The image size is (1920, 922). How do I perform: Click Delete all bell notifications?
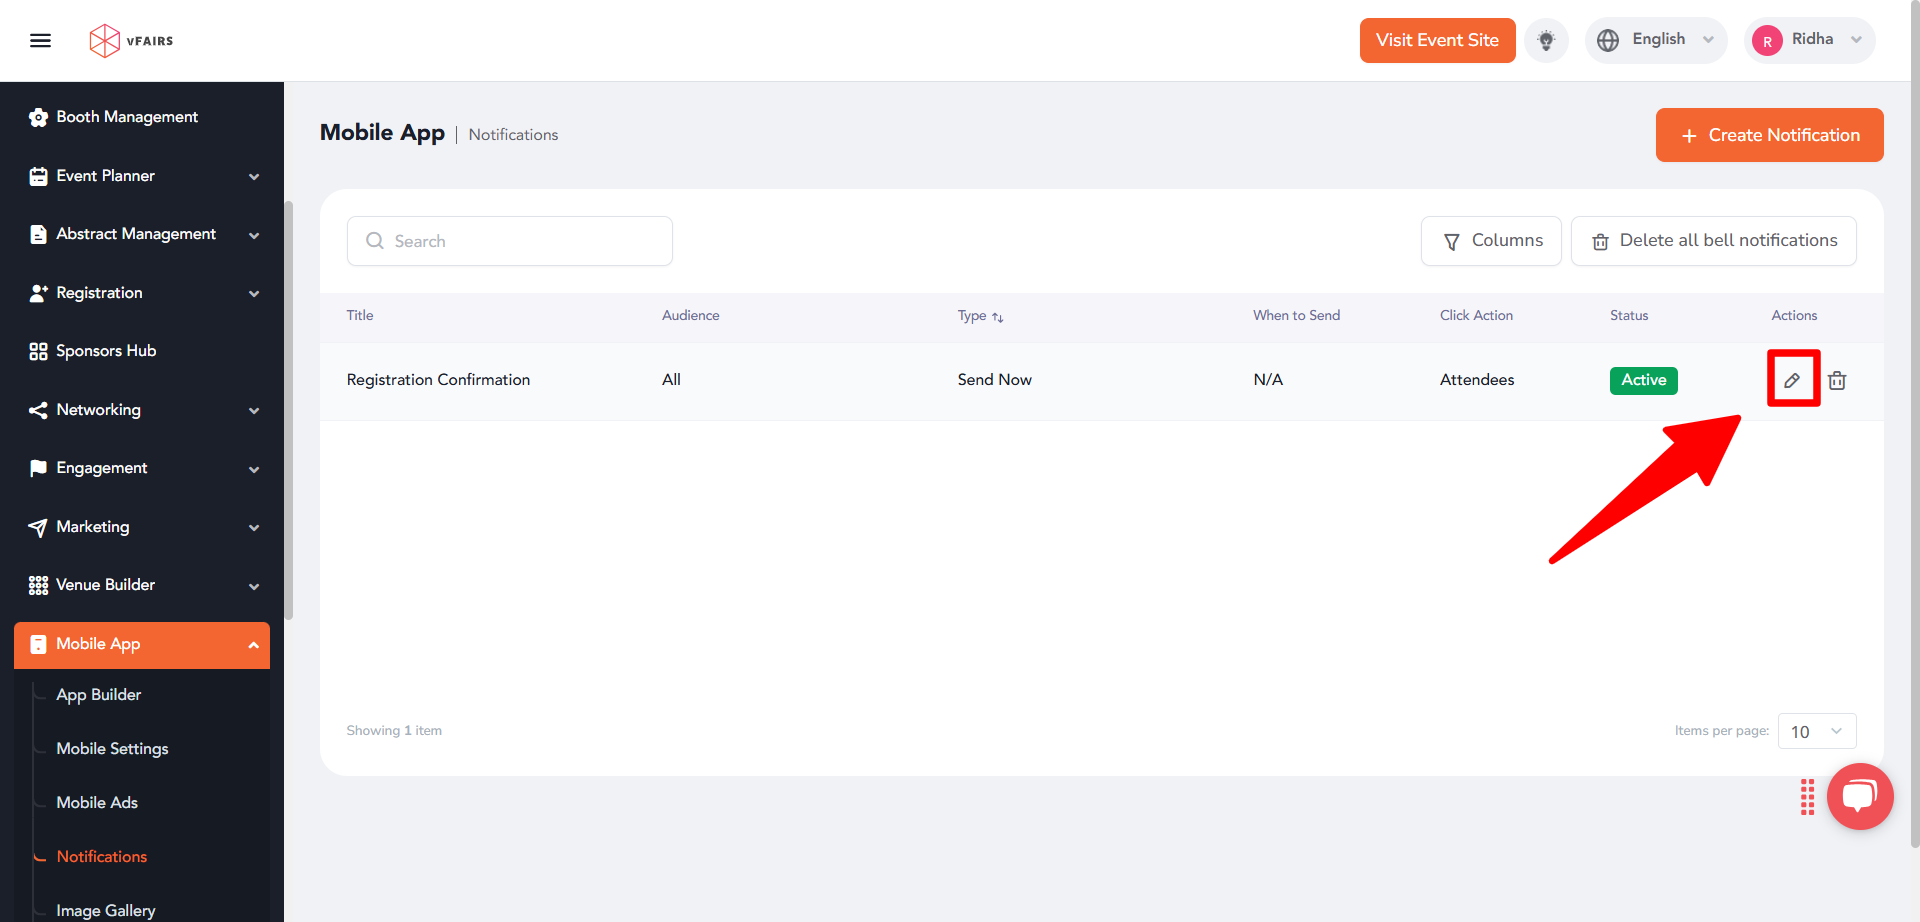(1713, 241)
